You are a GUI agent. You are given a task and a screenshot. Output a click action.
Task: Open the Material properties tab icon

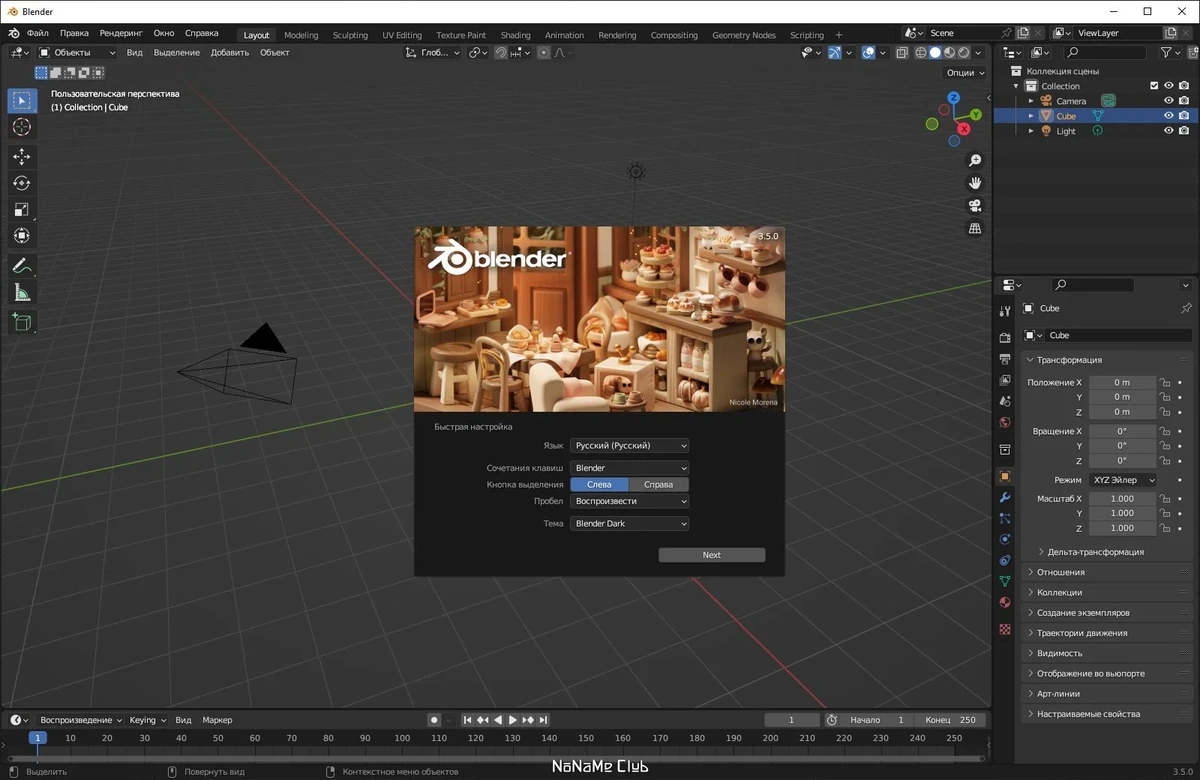tap(1005, 602)
